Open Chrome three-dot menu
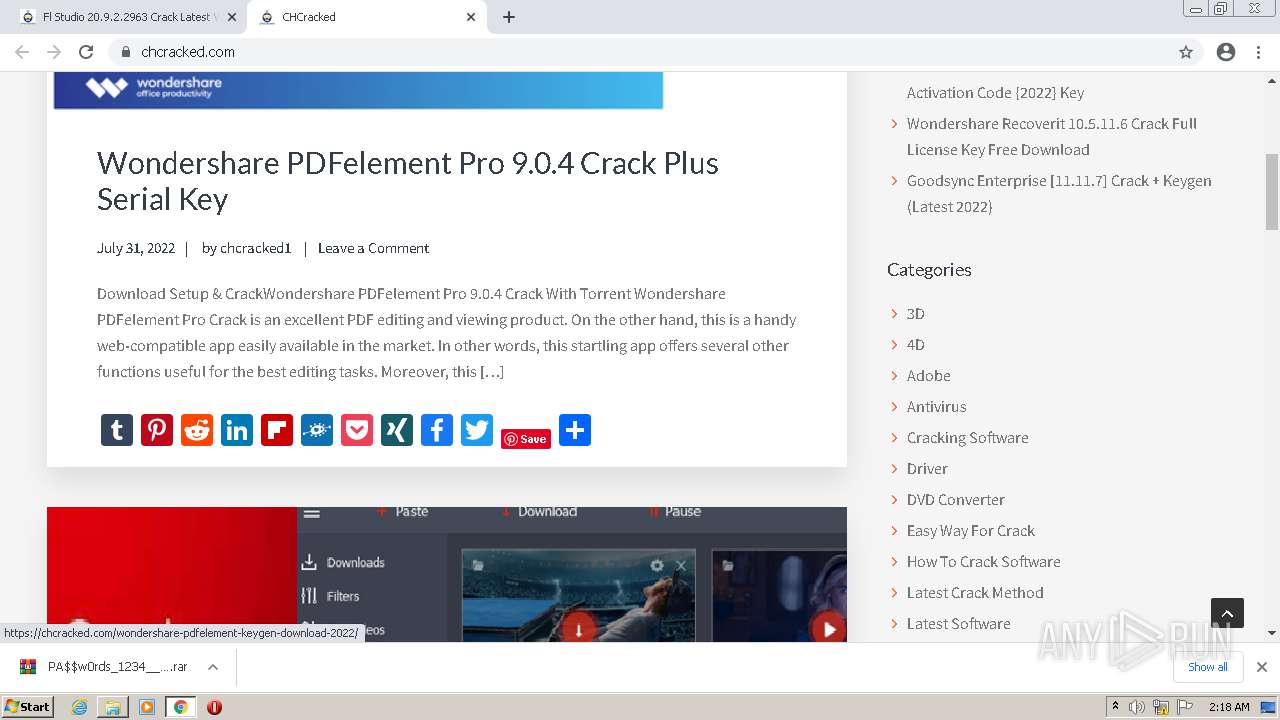This screenshot has width=1280, height=720. pos(1258,52)
